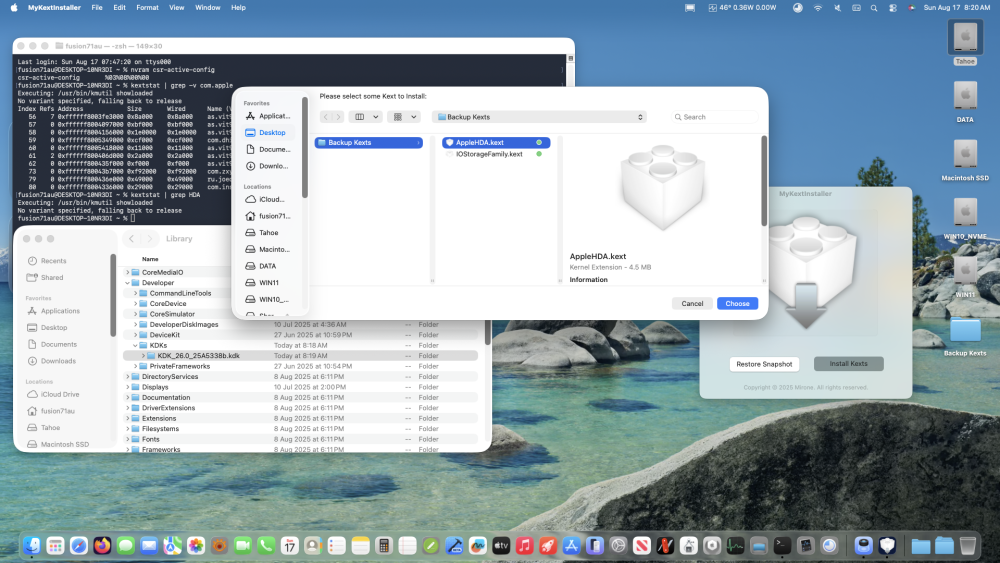Screen dimensions: 1000x563
Task: Expand the CoreMediaIO folder in Finder
Action: [128, 272]
